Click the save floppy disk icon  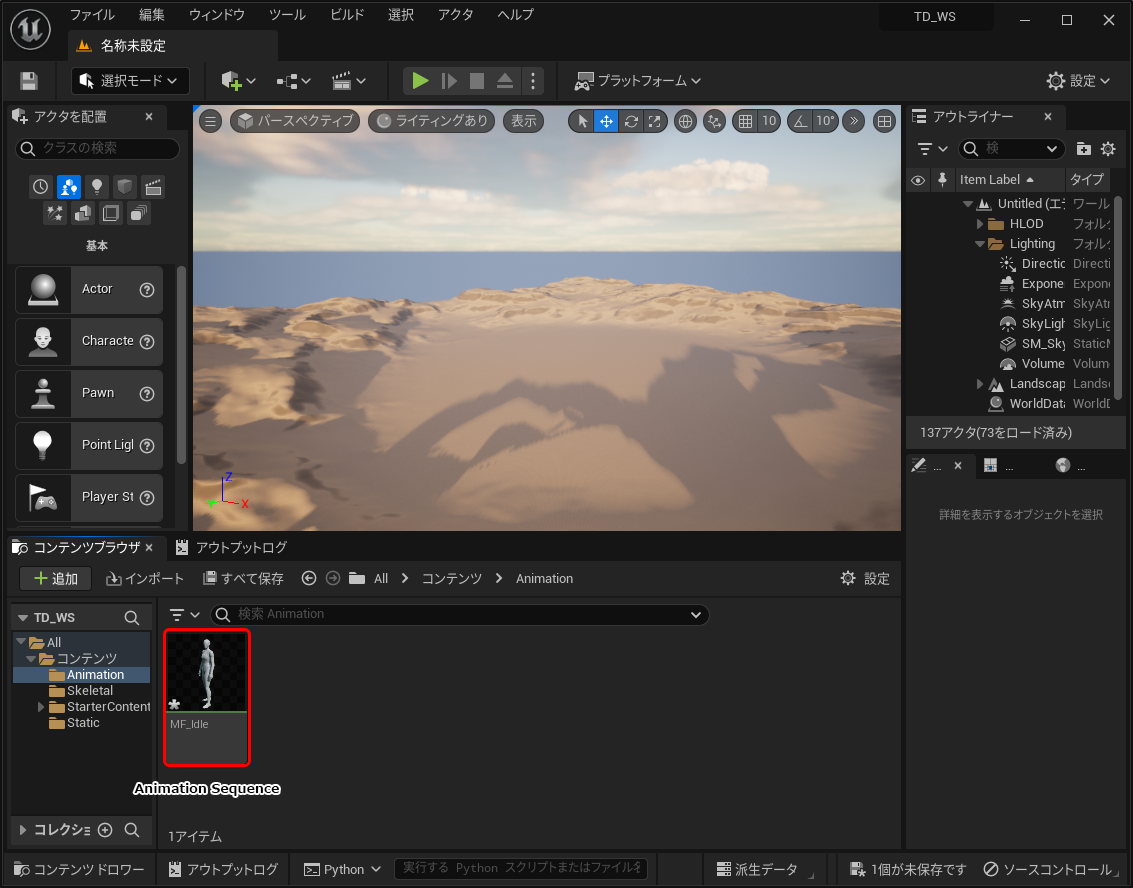tap(29, 81)
